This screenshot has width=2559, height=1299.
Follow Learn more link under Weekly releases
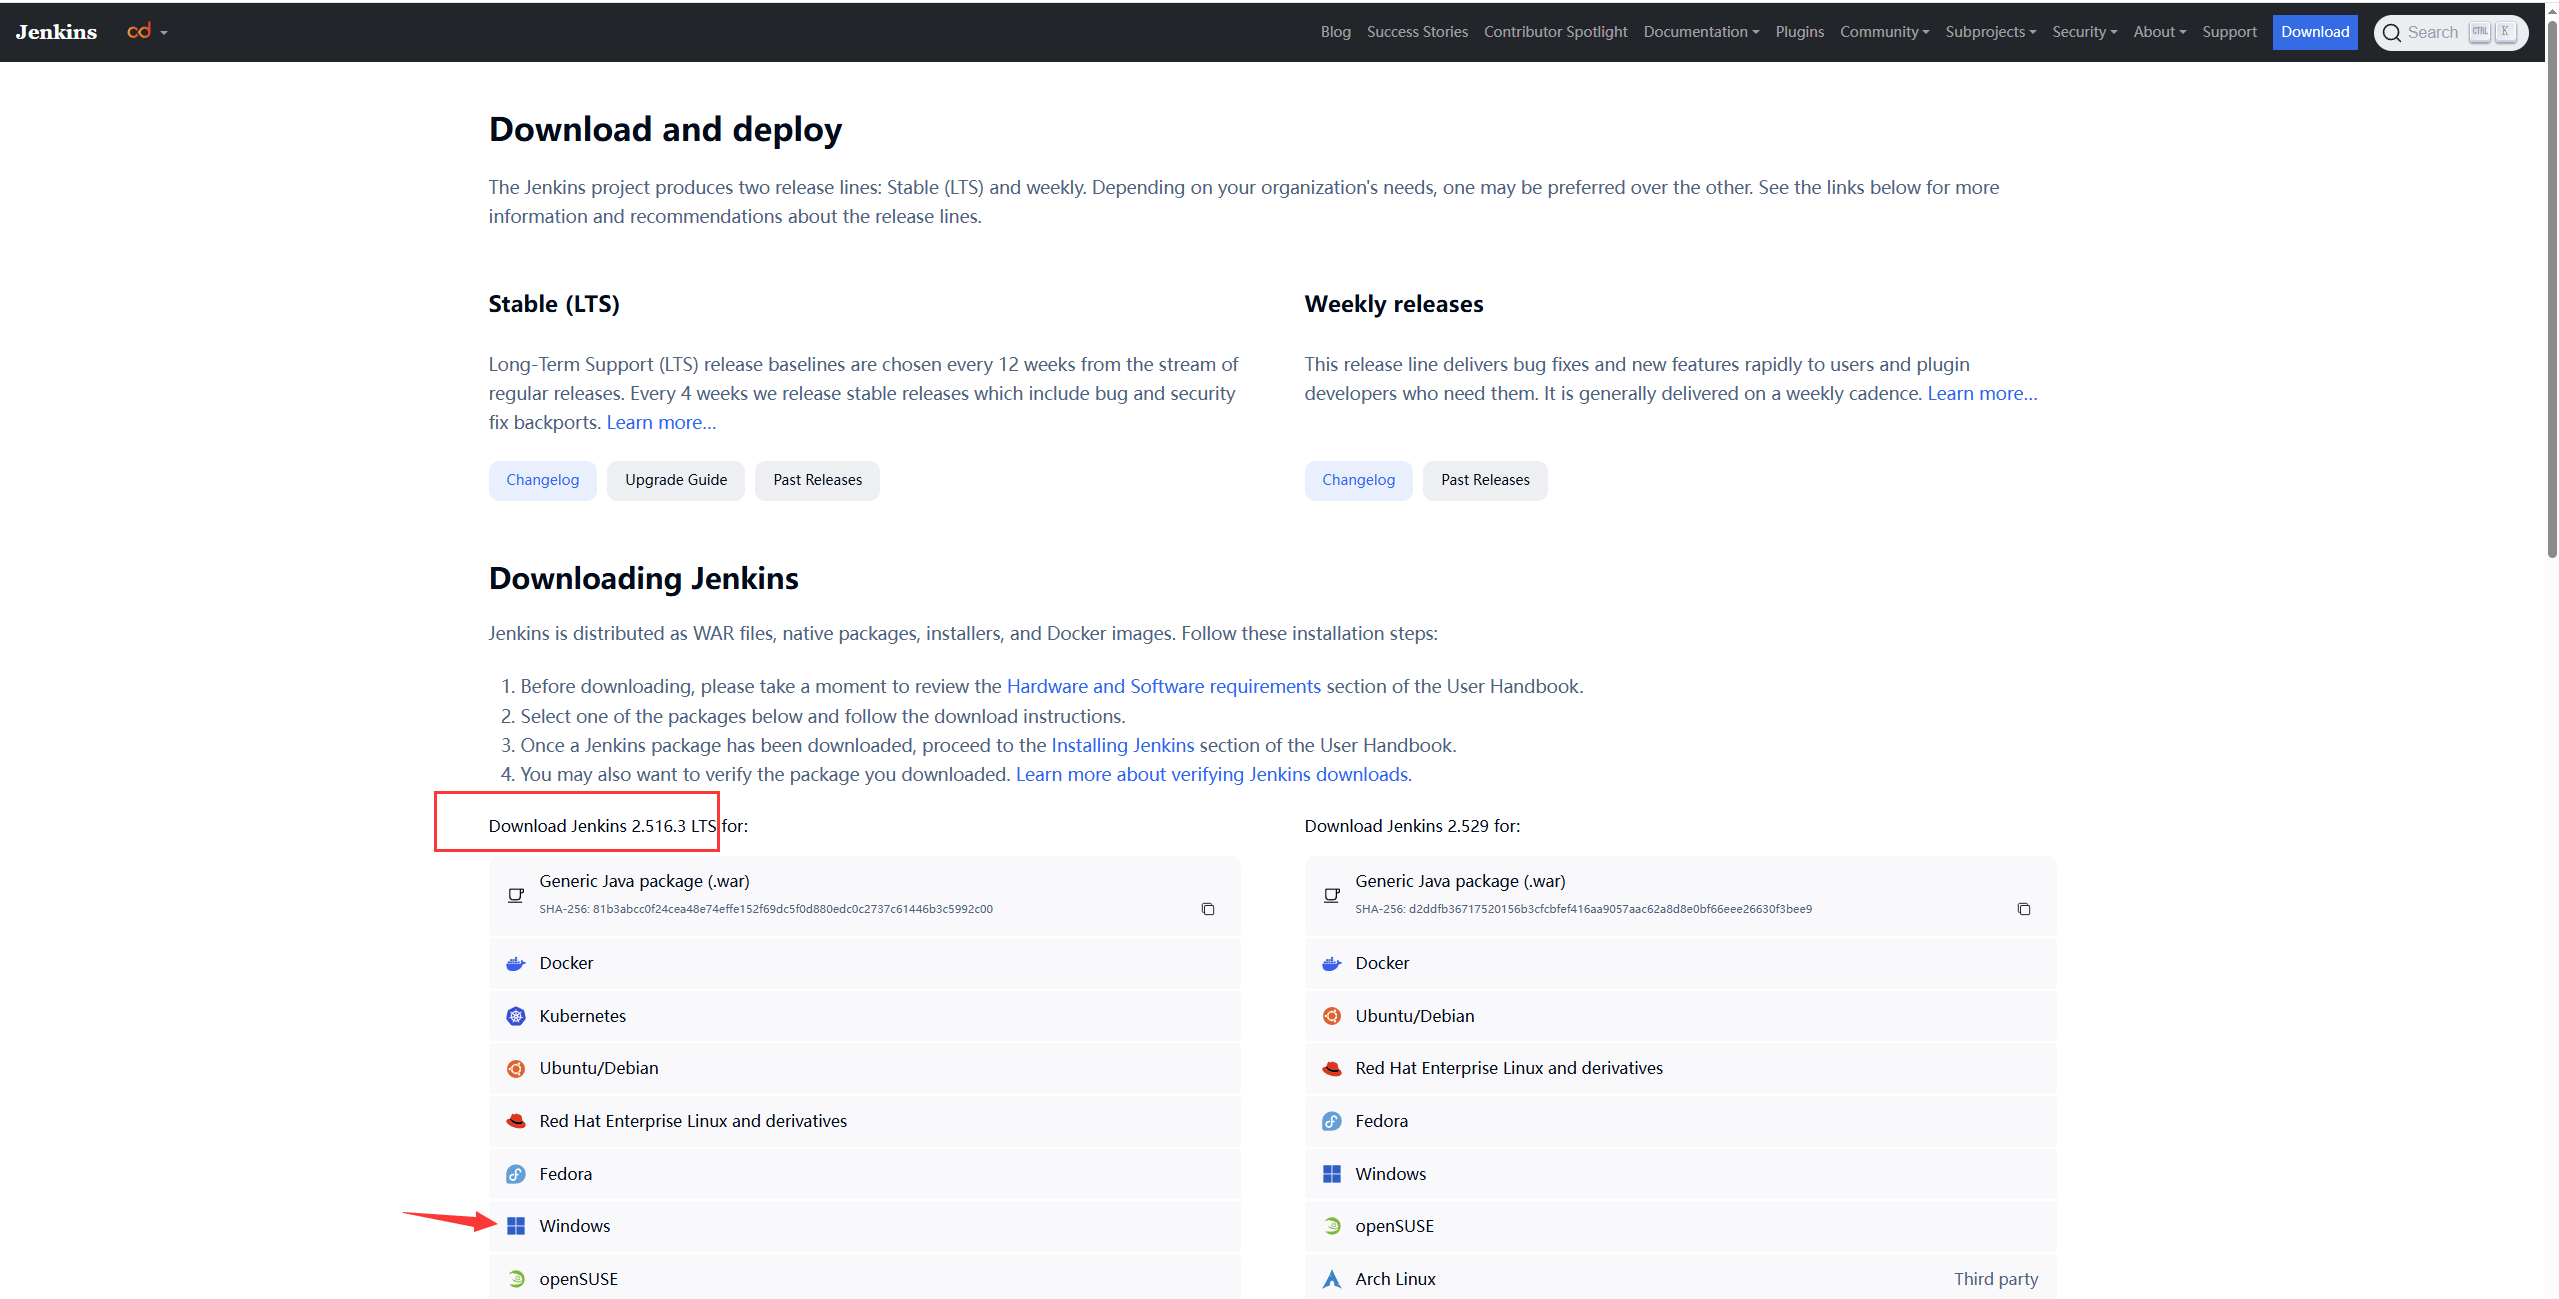point(1982,393)
